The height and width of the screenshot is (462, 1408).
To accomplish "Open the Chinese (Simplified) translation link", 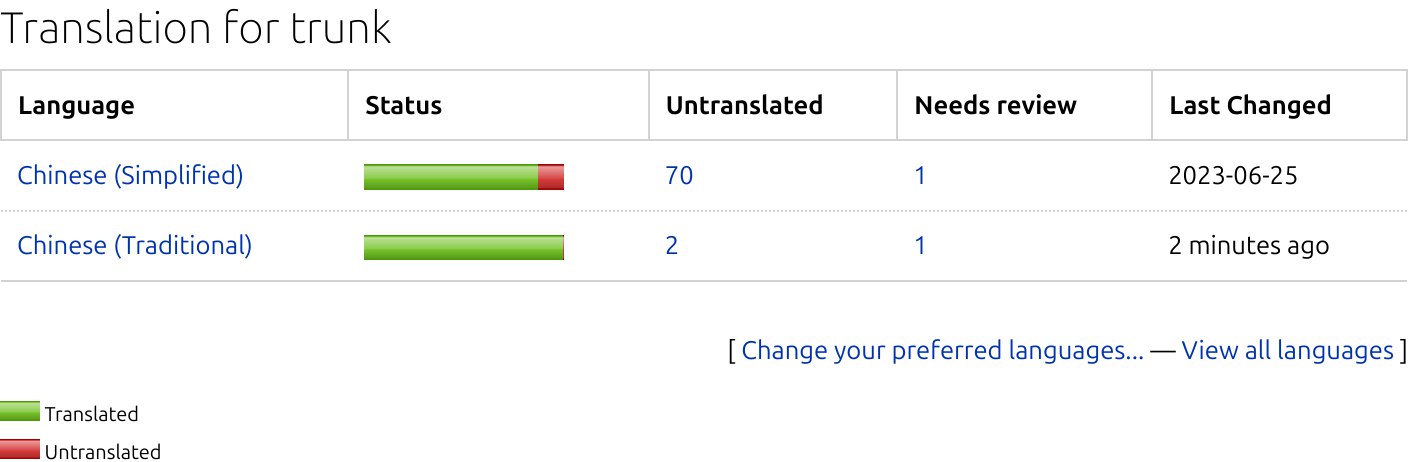I will point(130,176).
